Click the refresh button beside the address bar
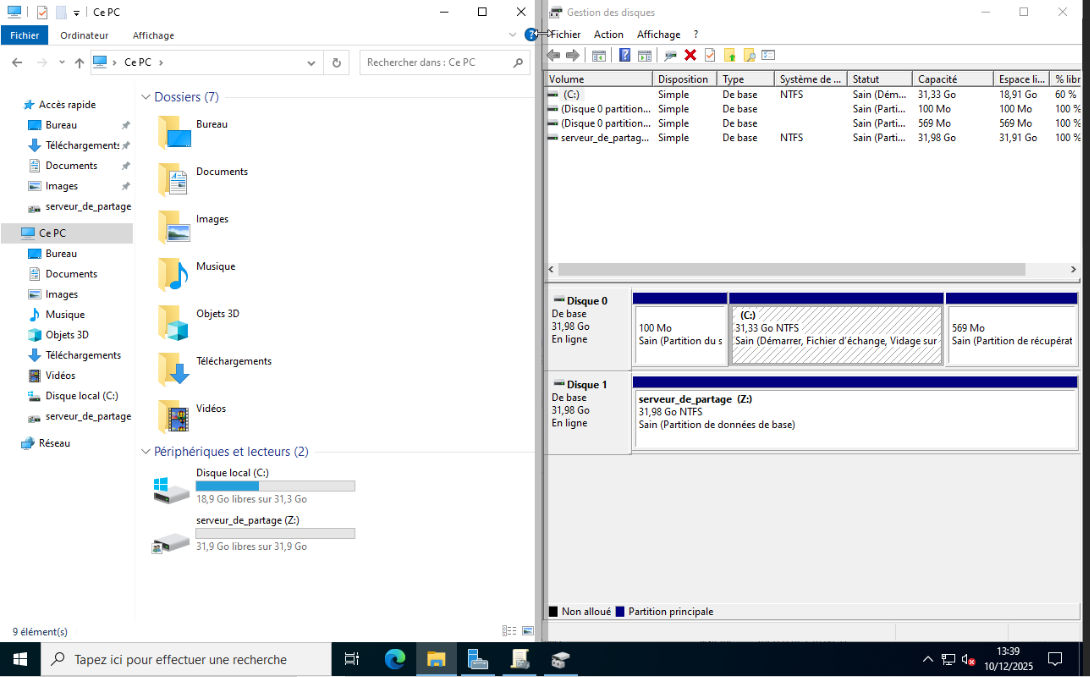 (x=337, y=62)
